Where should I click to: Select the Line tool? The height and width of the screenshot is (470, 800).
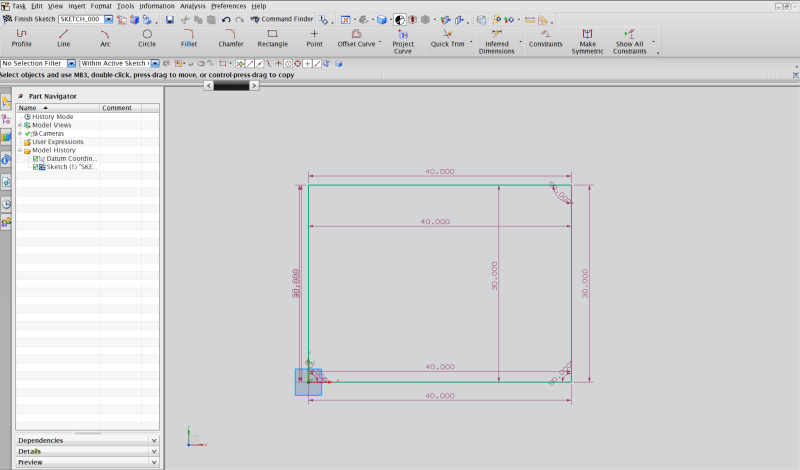63,39
